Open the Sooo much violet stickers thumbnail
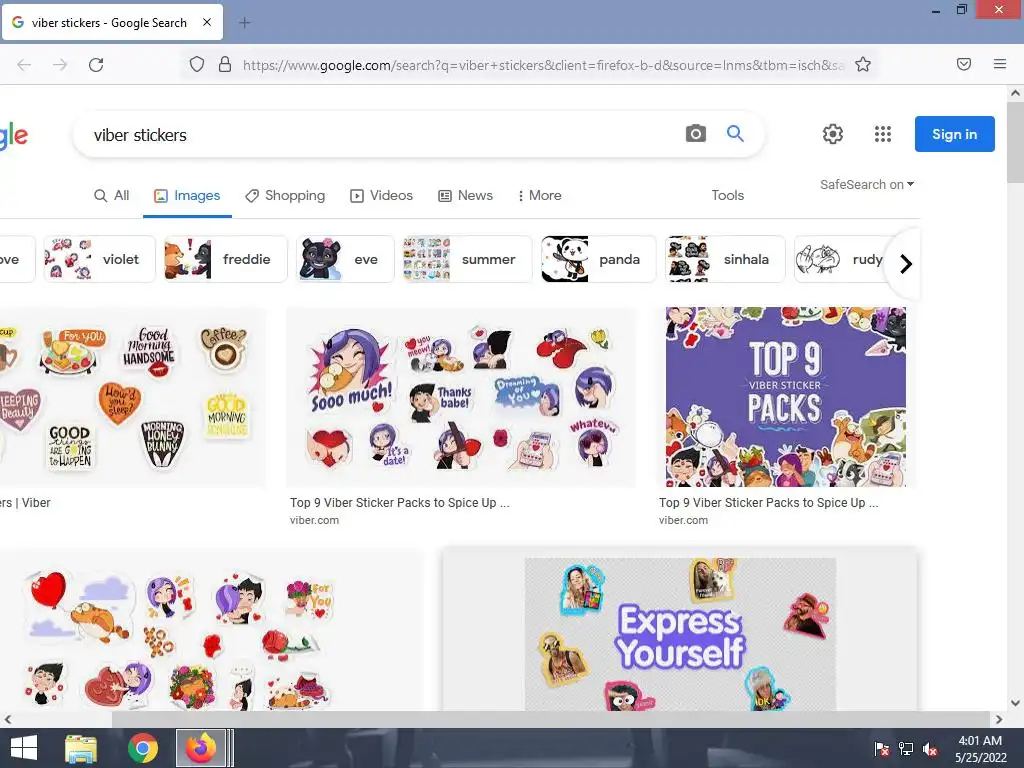The height and width of the screenshot is (768, 1024). [461, 397]
